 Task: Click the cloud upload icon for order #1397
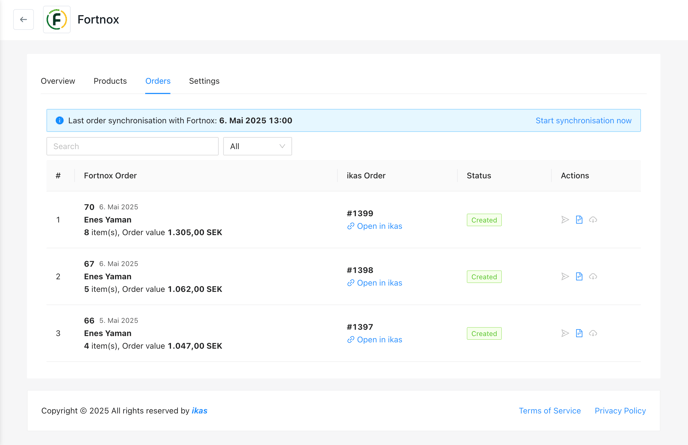[593, 333]
